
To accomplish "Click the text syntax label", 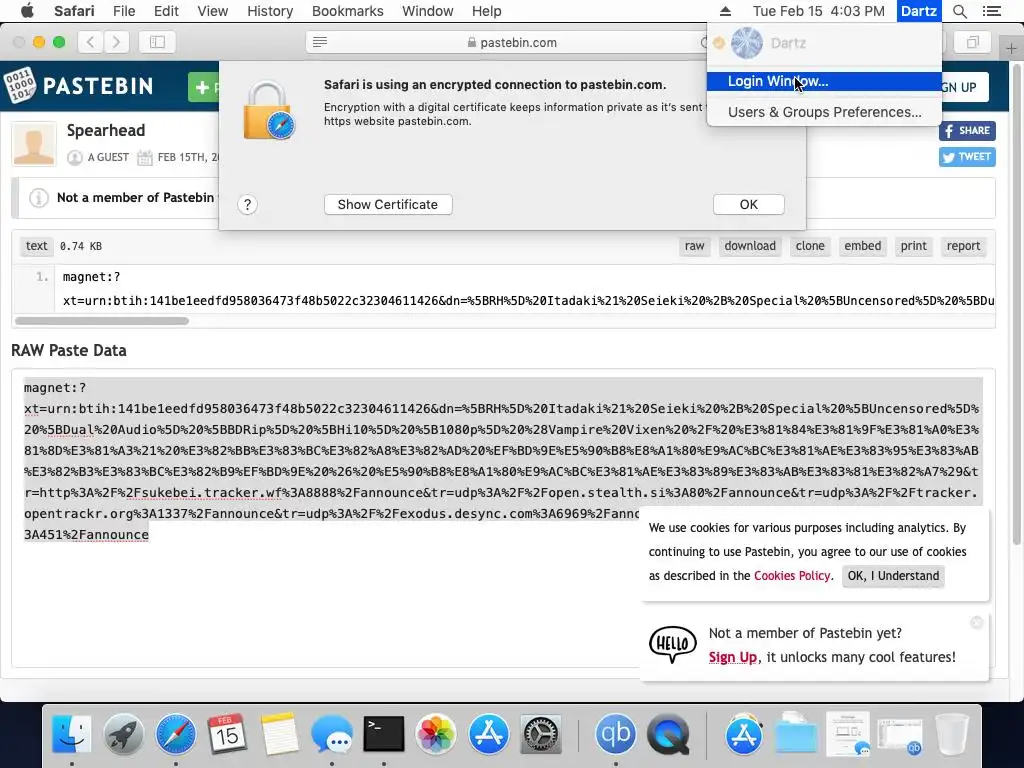I will (x=37, y=246).
